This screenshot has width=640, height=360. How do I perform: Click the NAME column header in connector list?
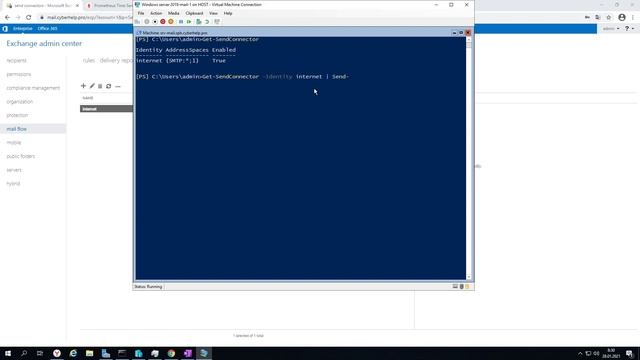[88, 98]
